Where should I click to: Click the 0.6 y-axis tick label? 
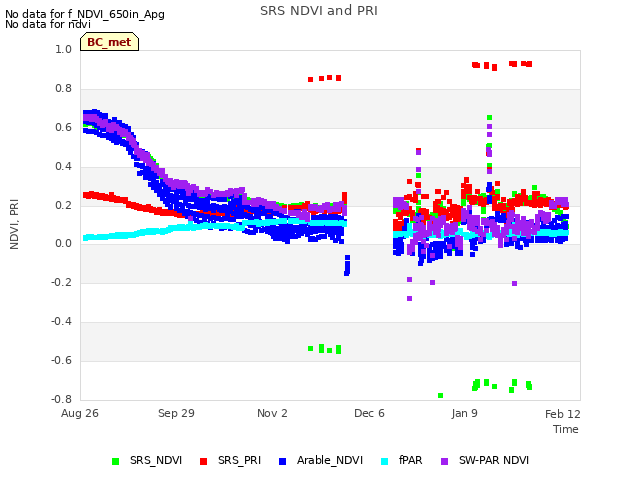pos(63,127)
